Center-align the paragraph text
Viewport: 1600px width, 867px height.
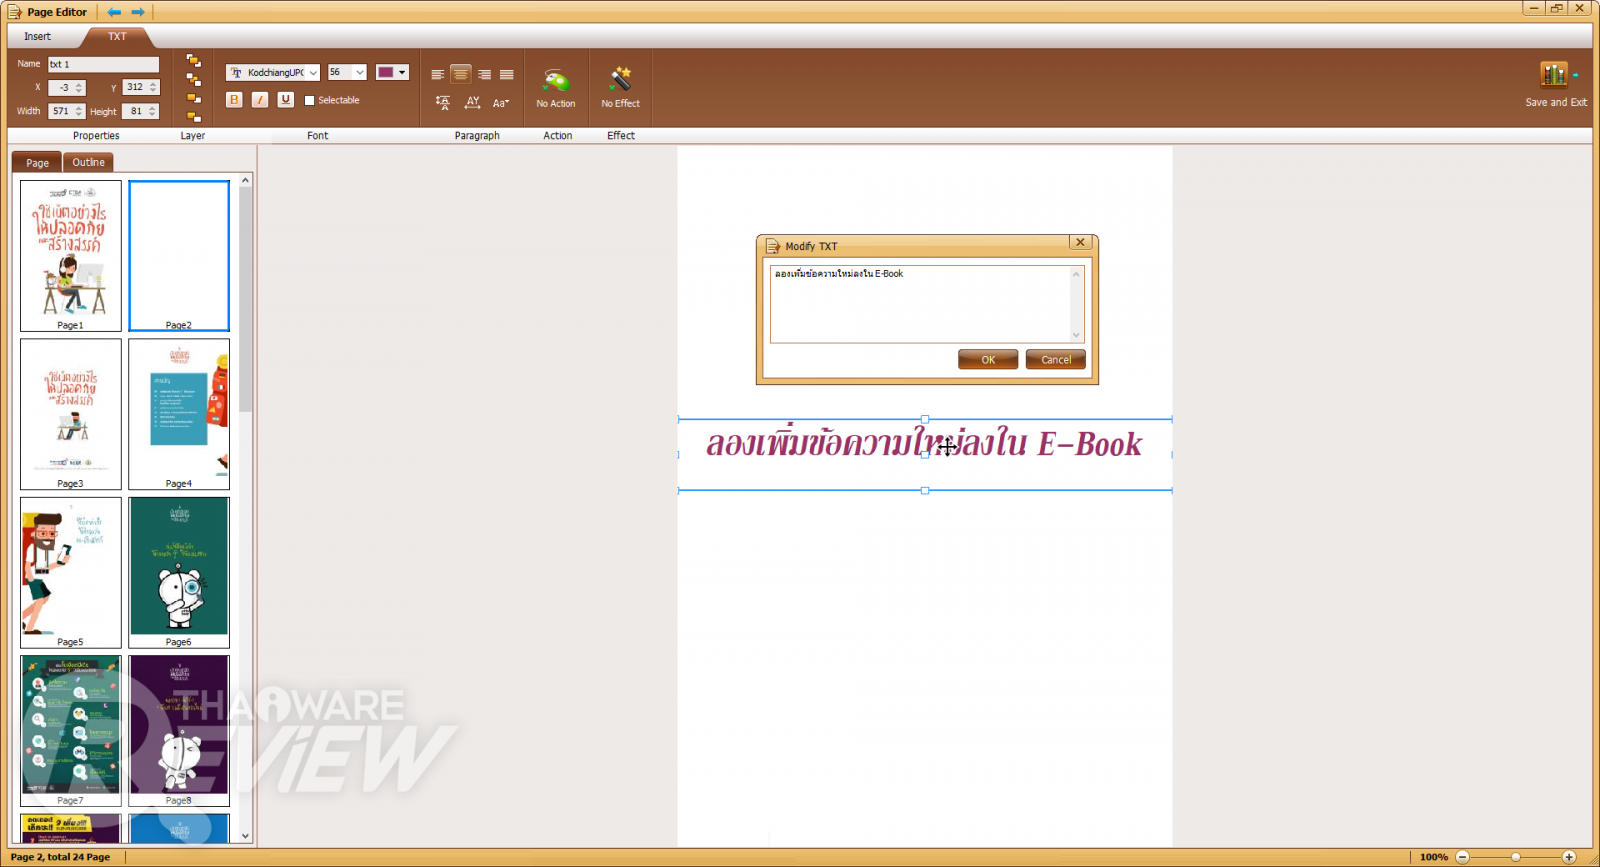(x=461, y=74)
